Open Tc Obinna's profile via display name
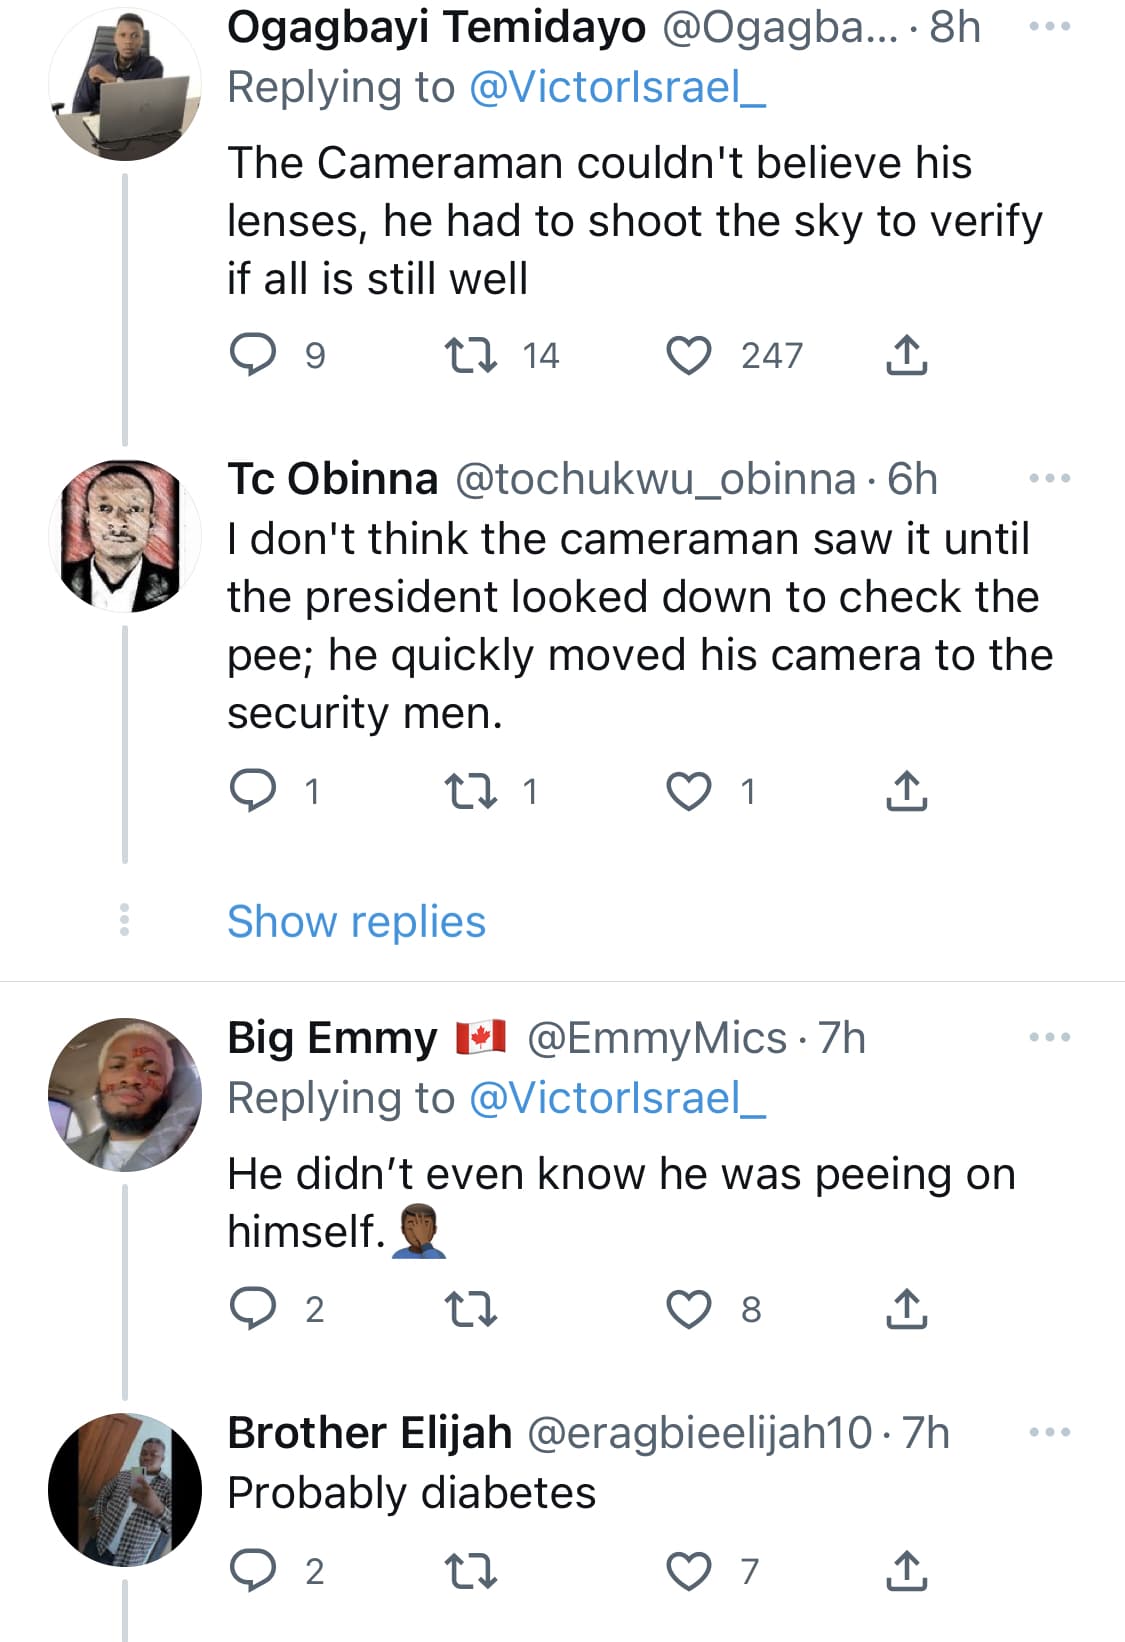1125x1642 pixels. 332,479
